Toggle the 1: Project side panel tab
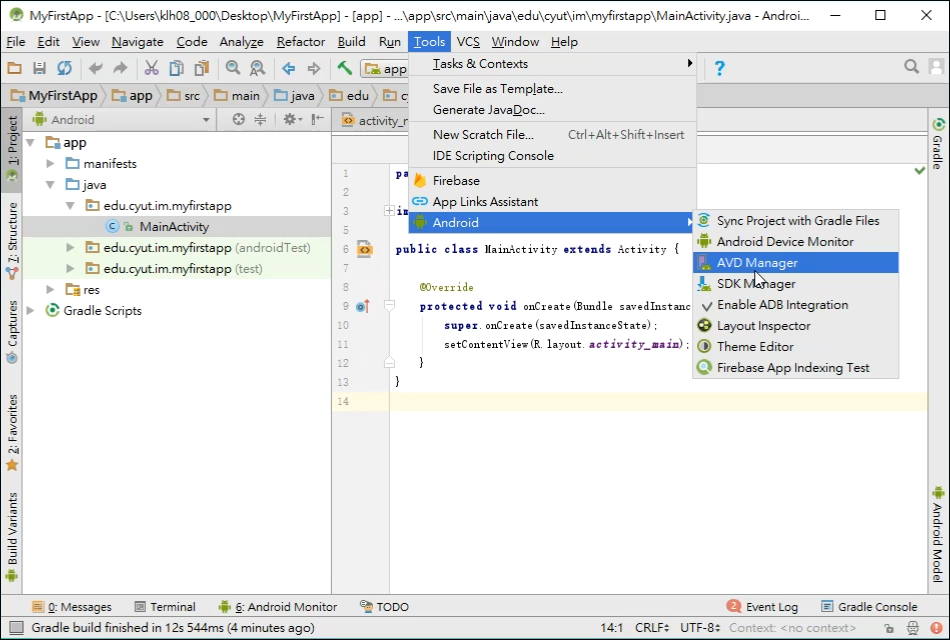 click(x=12, y=149)
